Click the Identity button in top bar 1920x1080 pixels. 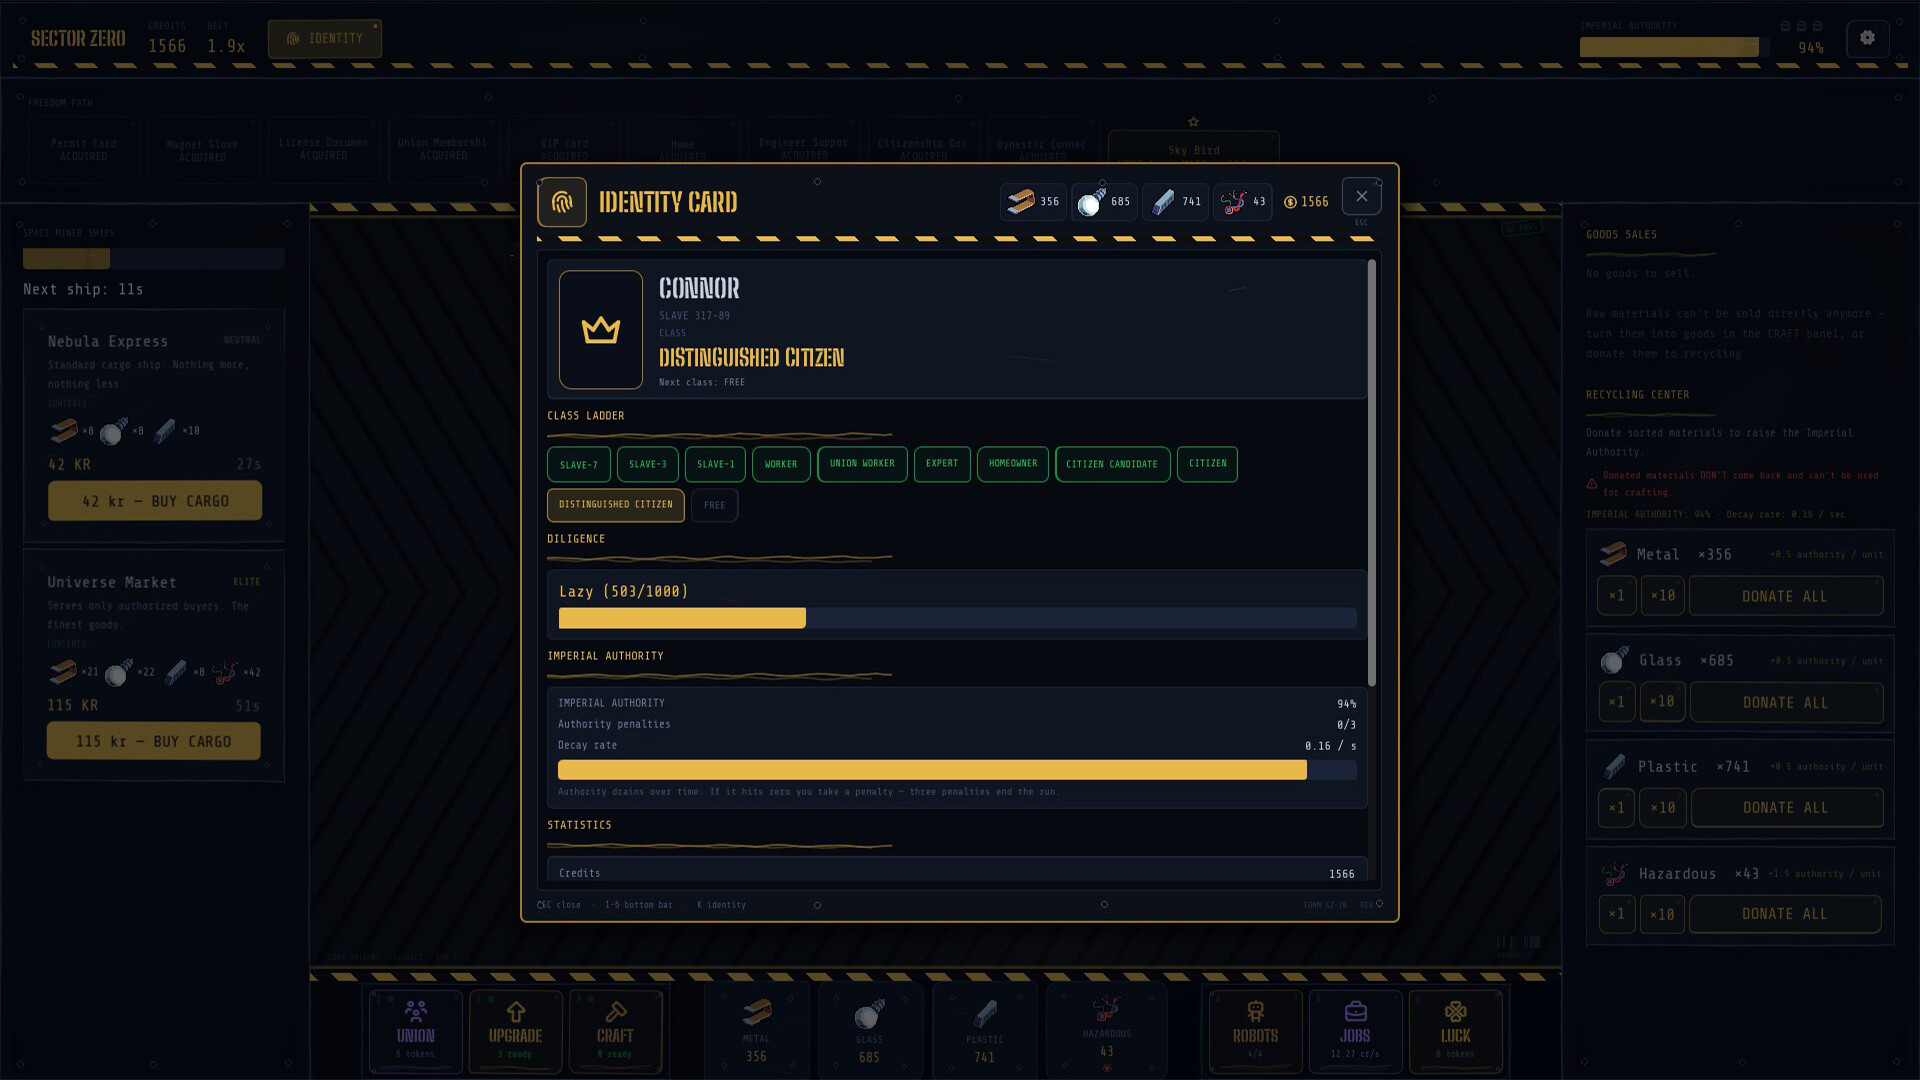[325, 39]
